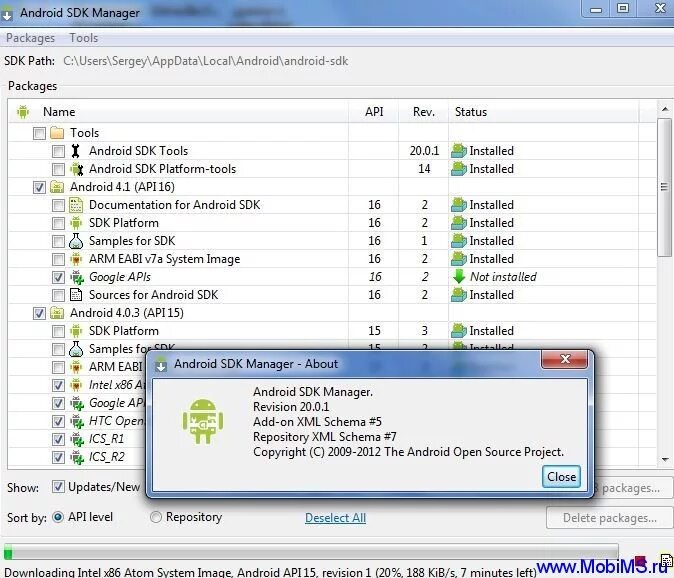Uncheck the ICS_R2 checkbox
The height and width of the screenshot is (578, 674).
coord(58,458)
